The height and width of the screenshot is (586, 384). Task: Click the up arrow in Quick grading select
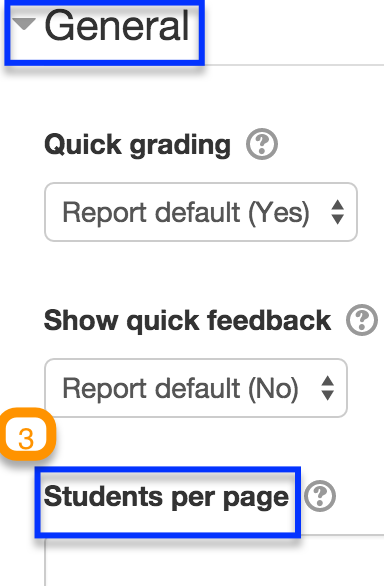click(337, 205)
